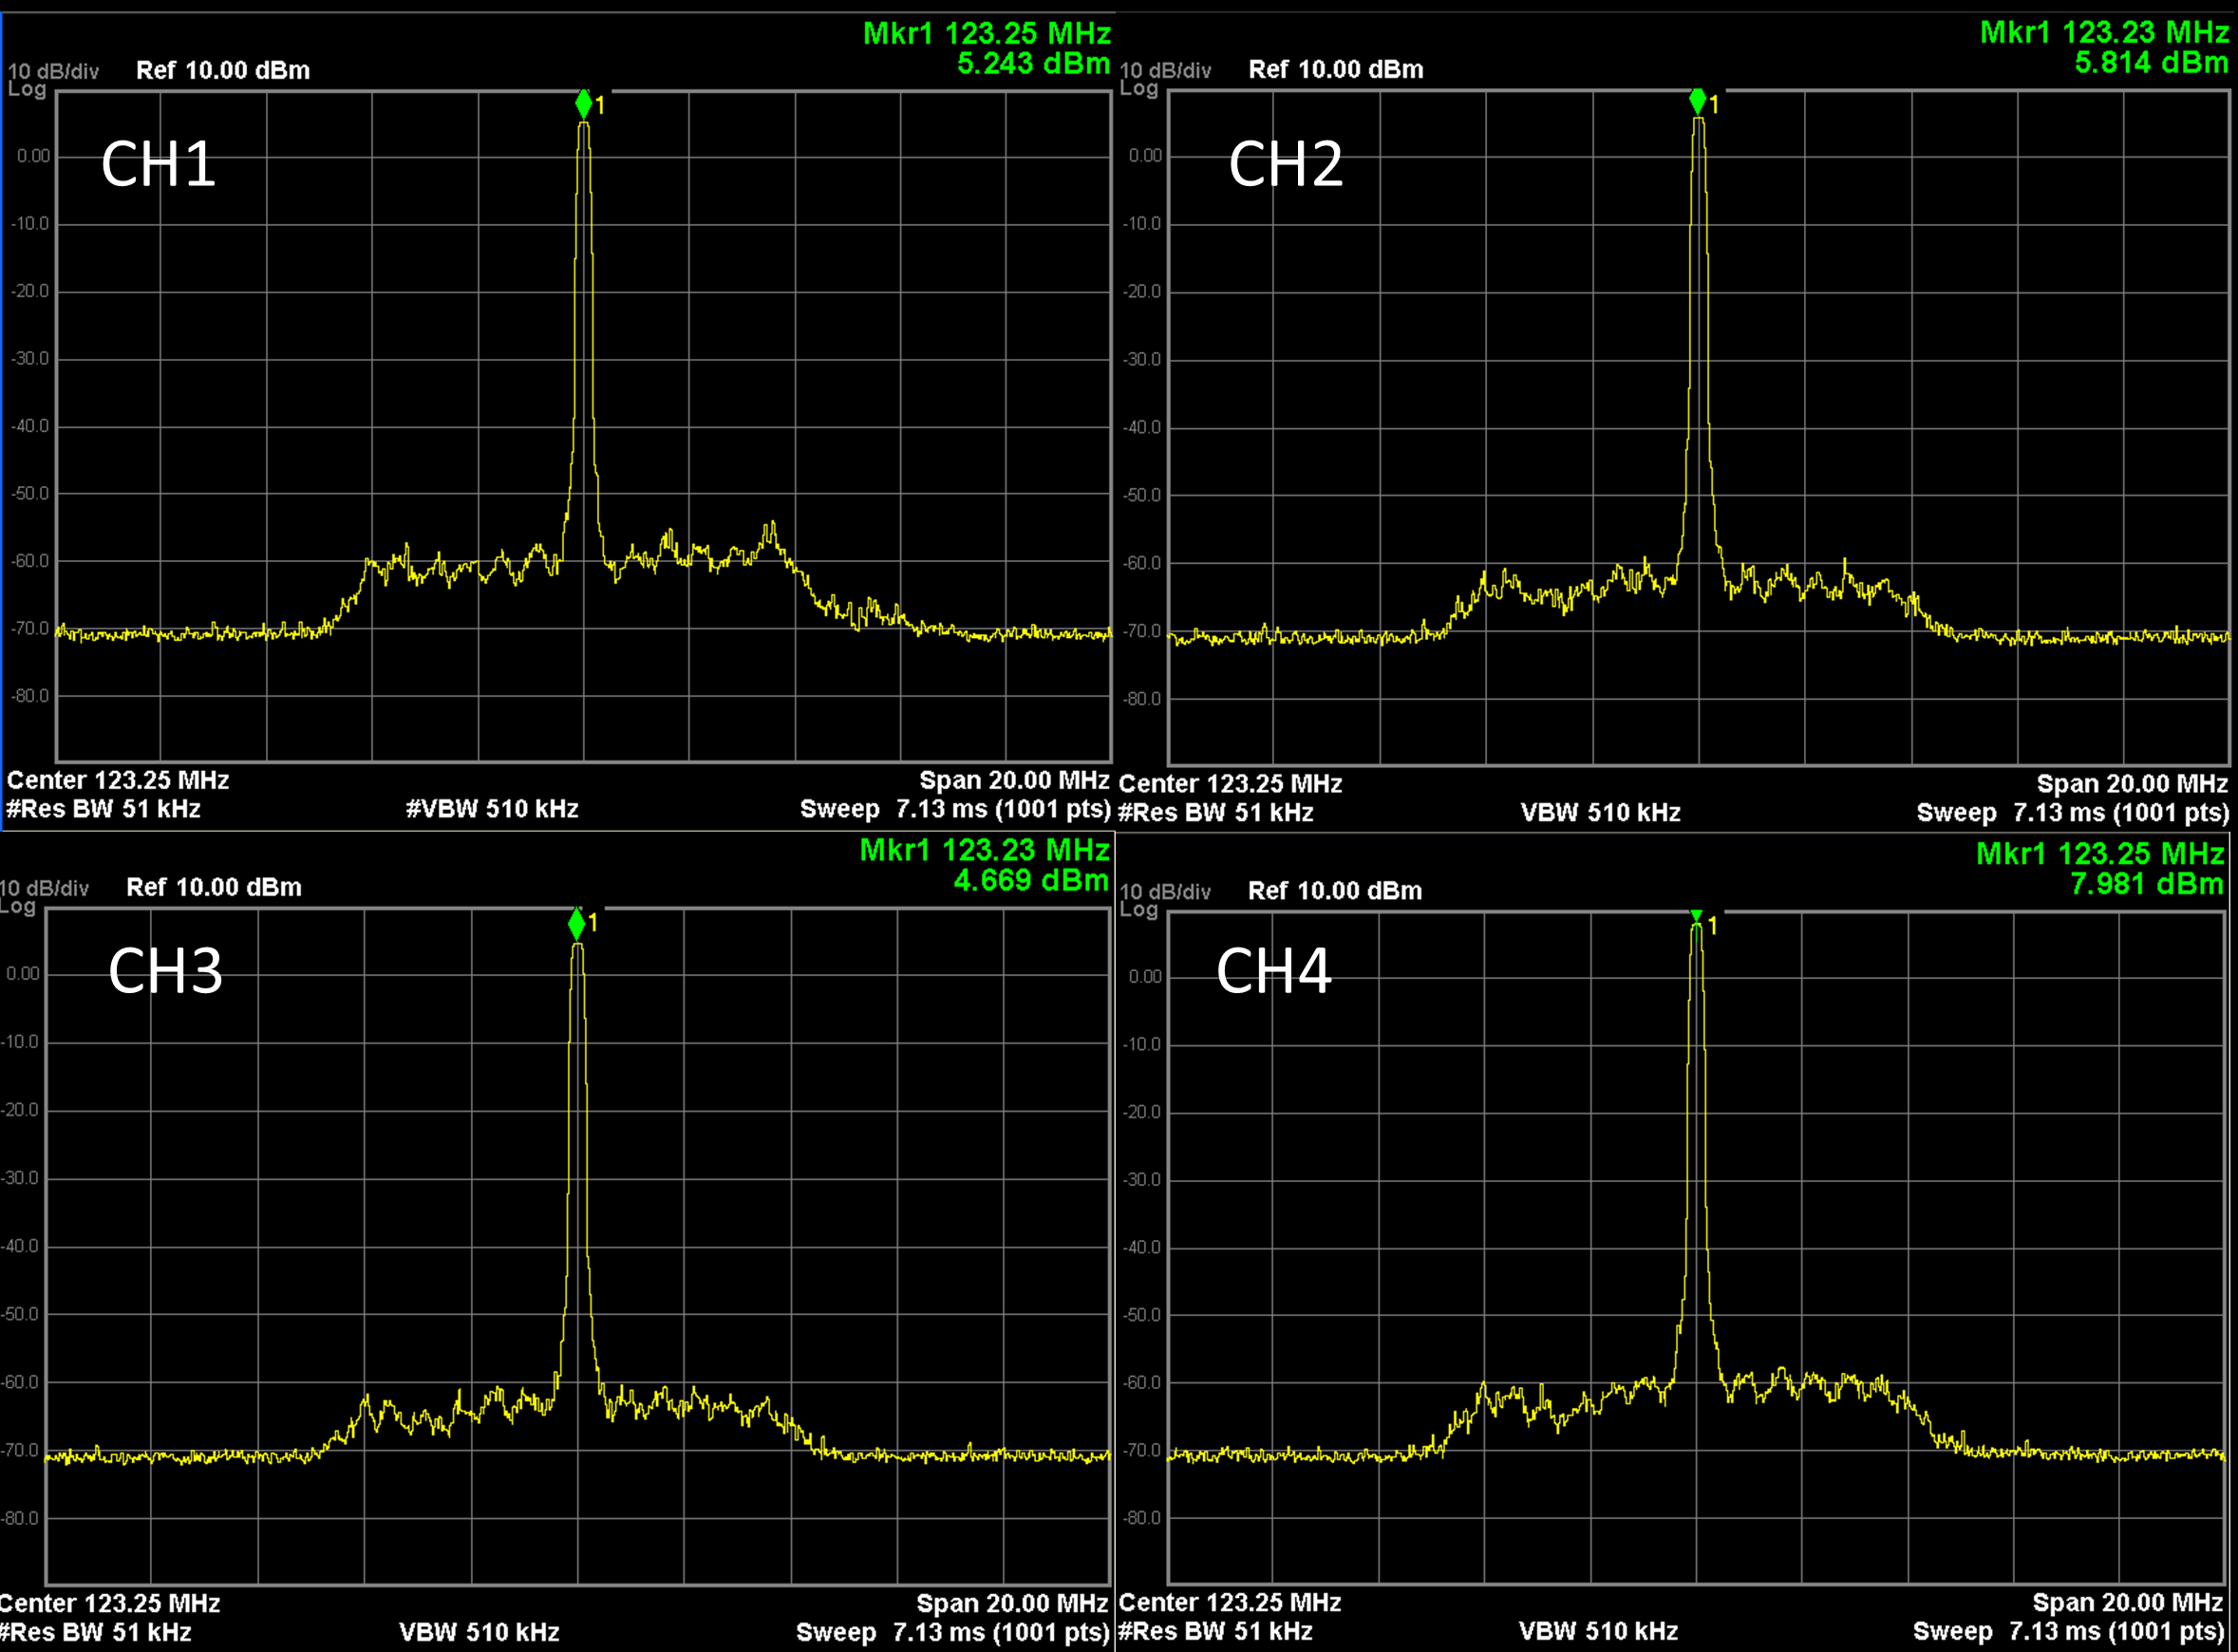This screenshot has width=2238, height=1652.
Task: Click CH4 Ref 10.00 dBm setting
Action: click(1334, 891)
